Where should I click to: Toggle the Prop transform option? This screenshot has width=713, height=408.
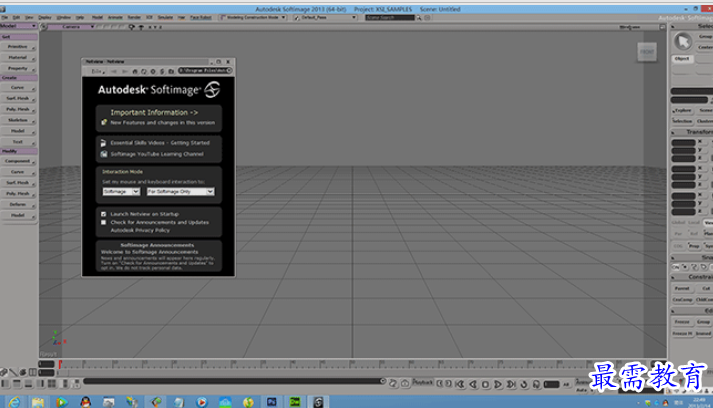[x=693, y=246]
